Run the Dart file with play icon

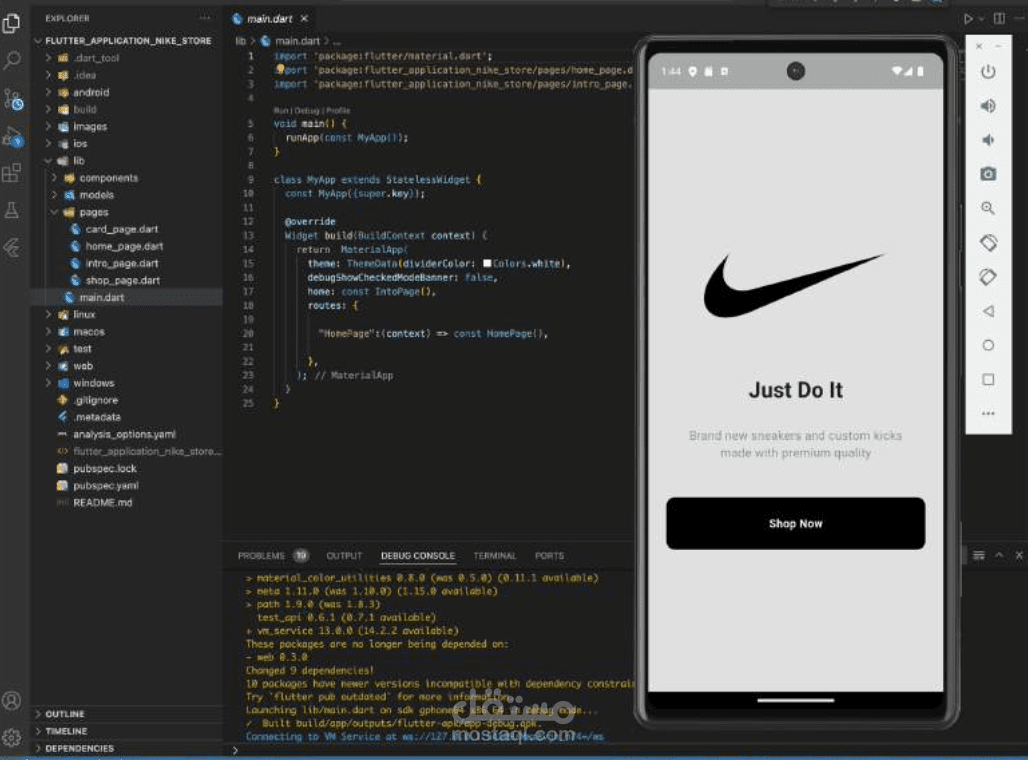pos(968,19)
